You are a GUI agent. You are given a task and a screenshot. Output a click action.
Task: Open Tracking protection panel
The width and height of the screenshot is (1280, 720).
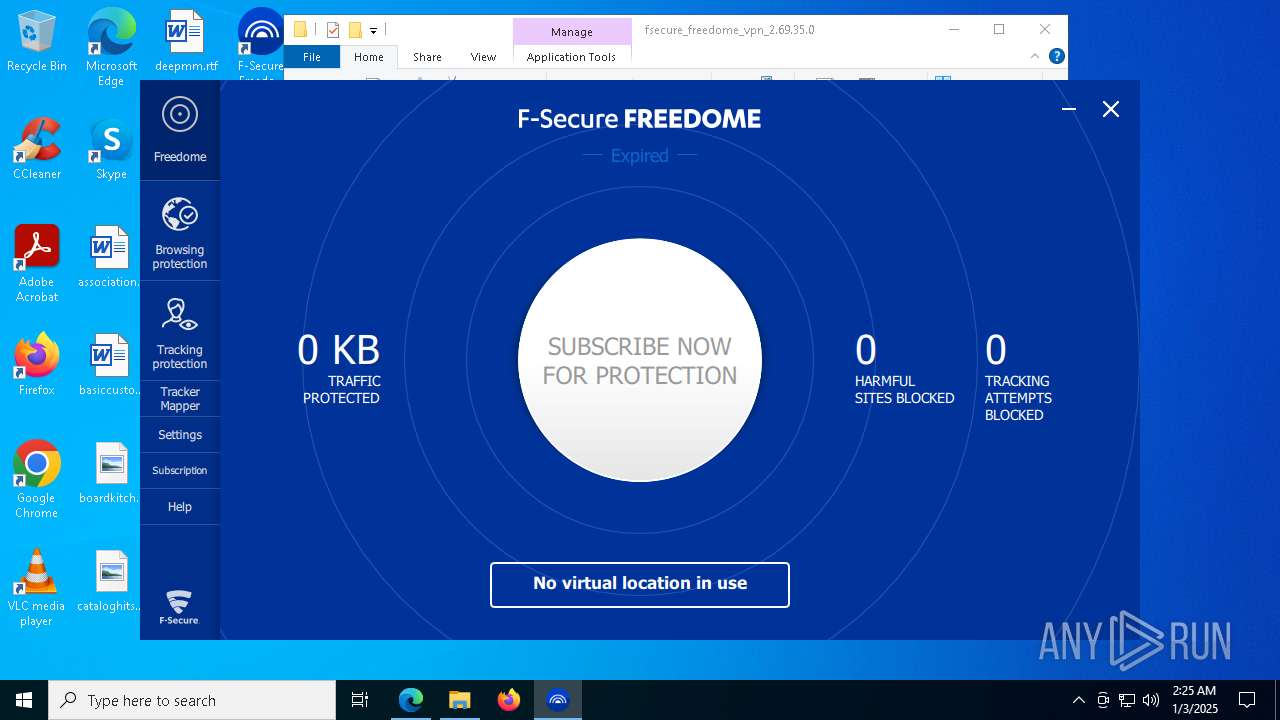(x=180, y=331)
